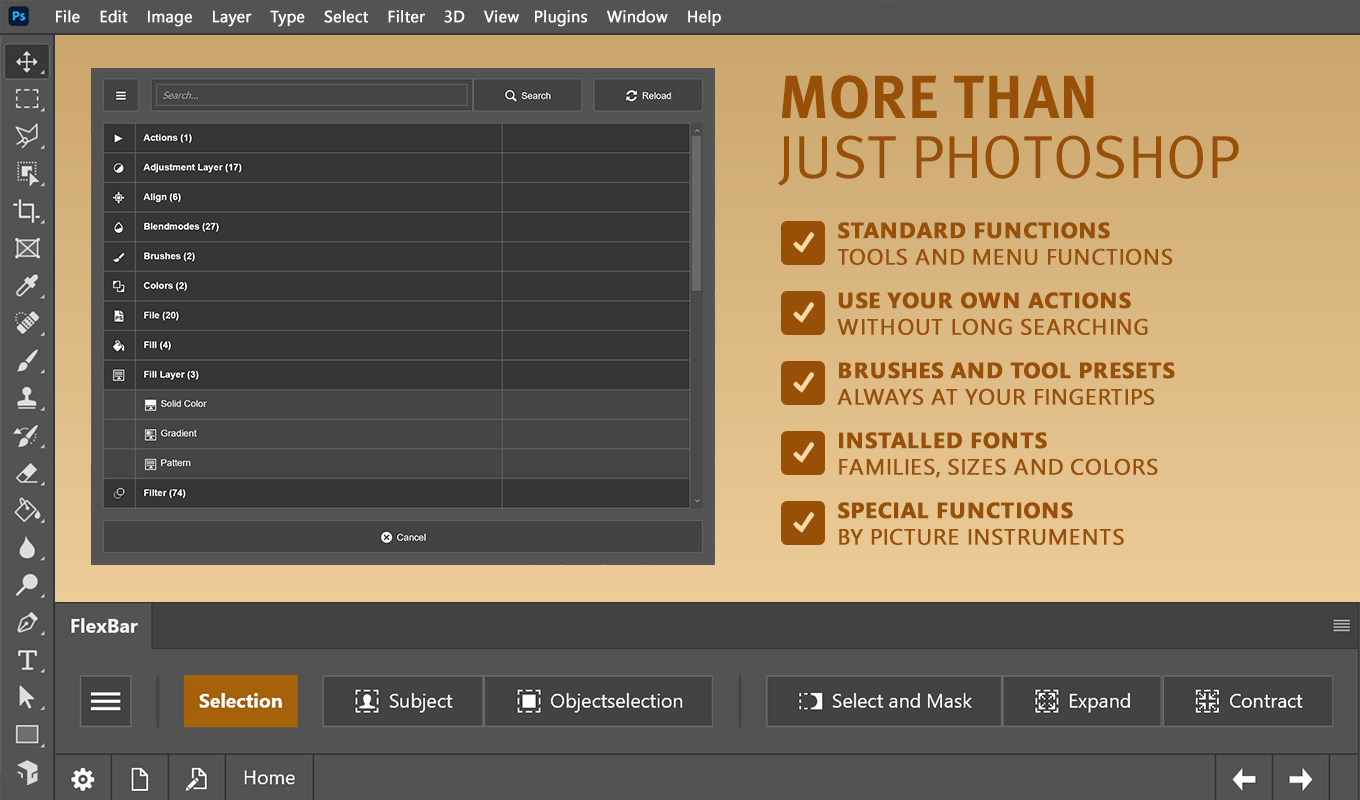The height and width of the screenshot is (800, 1360).
Task: Toggle Standard Functions checkmark
Action: (802, 243)
